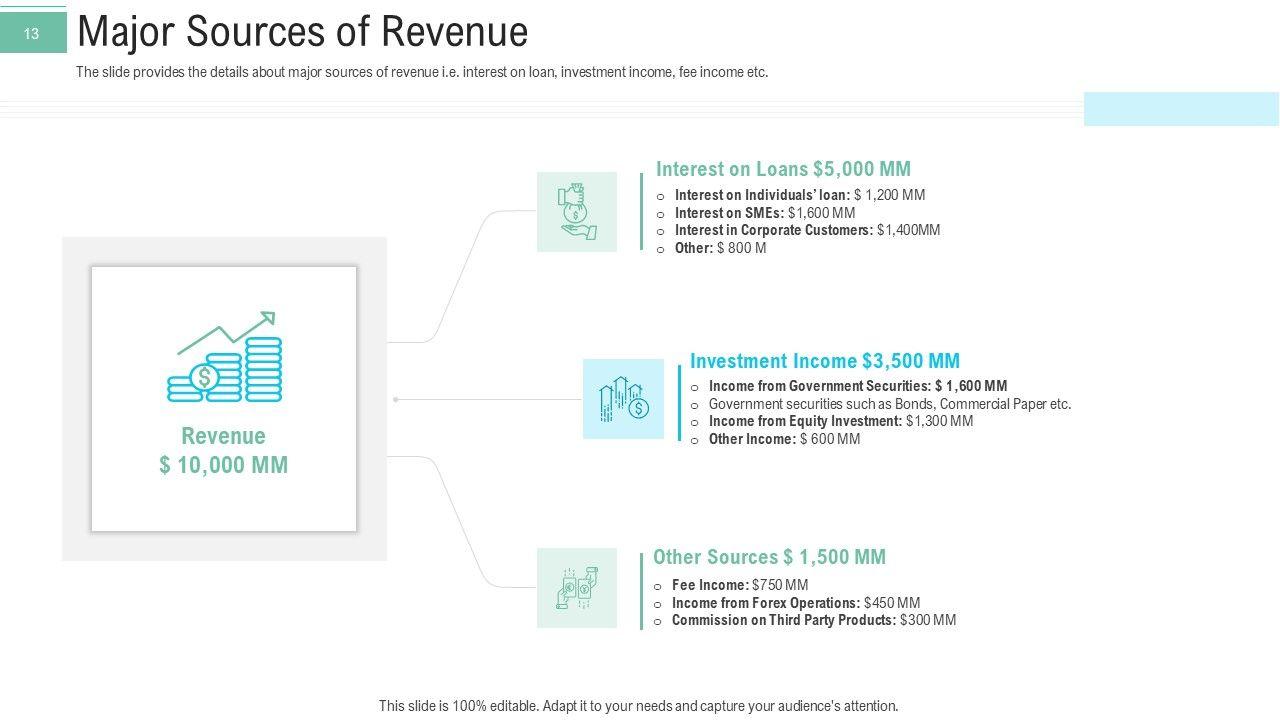1280x720 pixels.
Task: Click the Major Sources of Revenue title
Action: [x=302, y=32]
